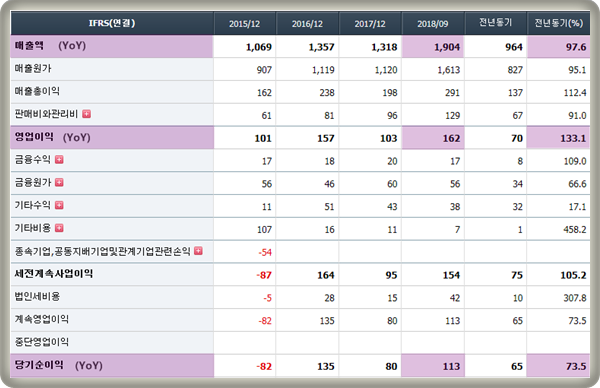Select the 당기순이익 row label
The image size is (600, 388).
point(39,365)
